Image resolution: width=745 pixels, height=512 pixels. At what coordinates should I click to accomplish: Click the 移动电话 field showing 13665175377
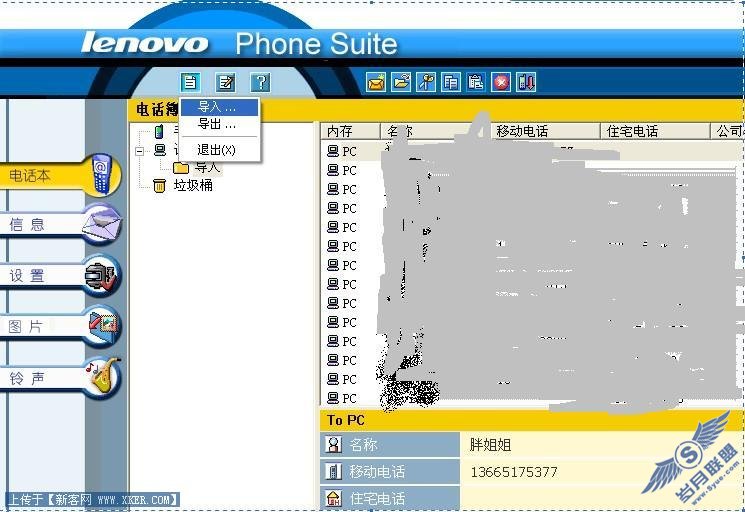602,472
